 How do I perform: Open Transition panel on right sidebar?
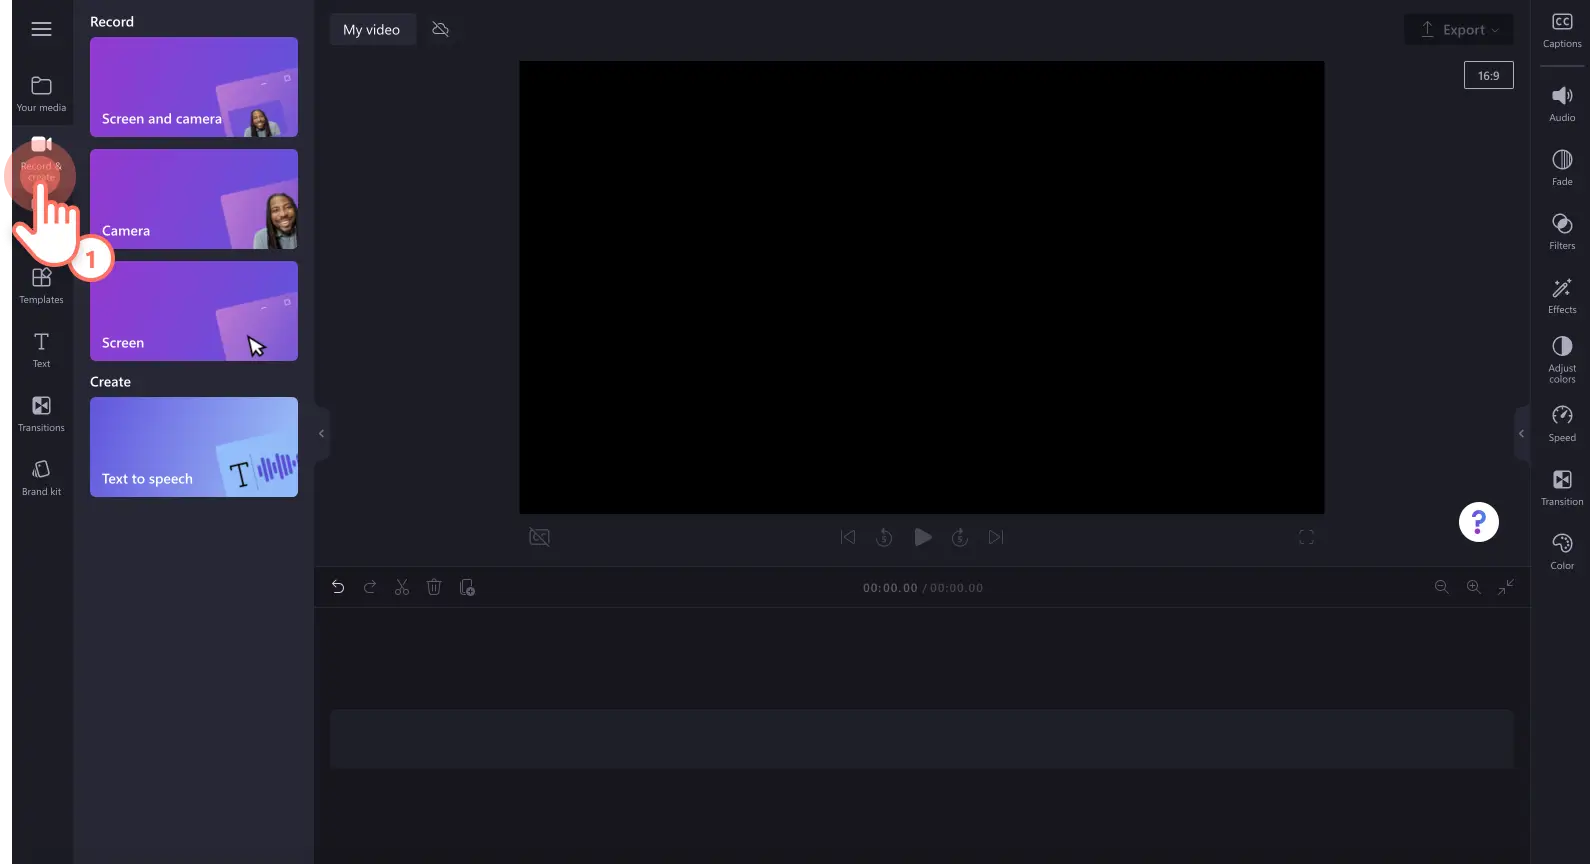(1562, 488)
